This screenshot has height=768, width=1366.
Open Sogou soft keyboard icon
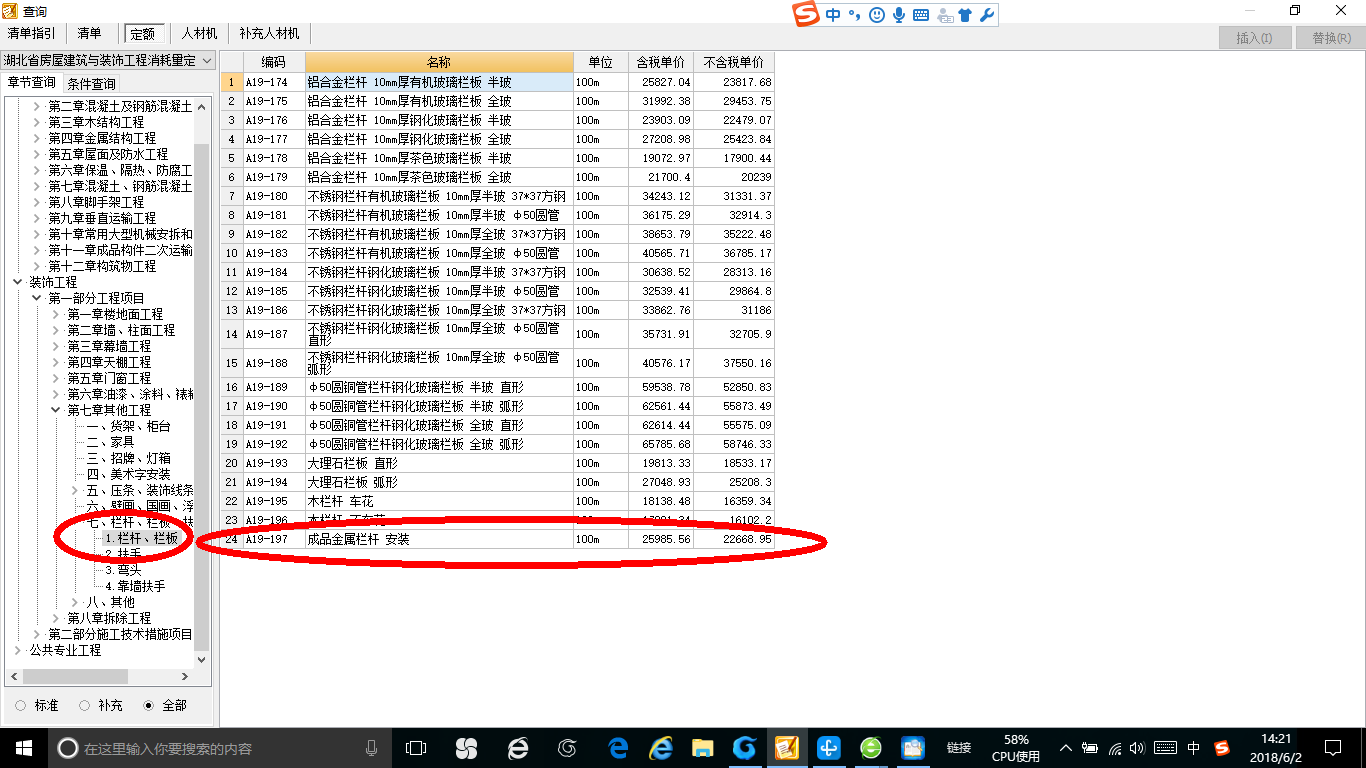click(x=920, y=15)
